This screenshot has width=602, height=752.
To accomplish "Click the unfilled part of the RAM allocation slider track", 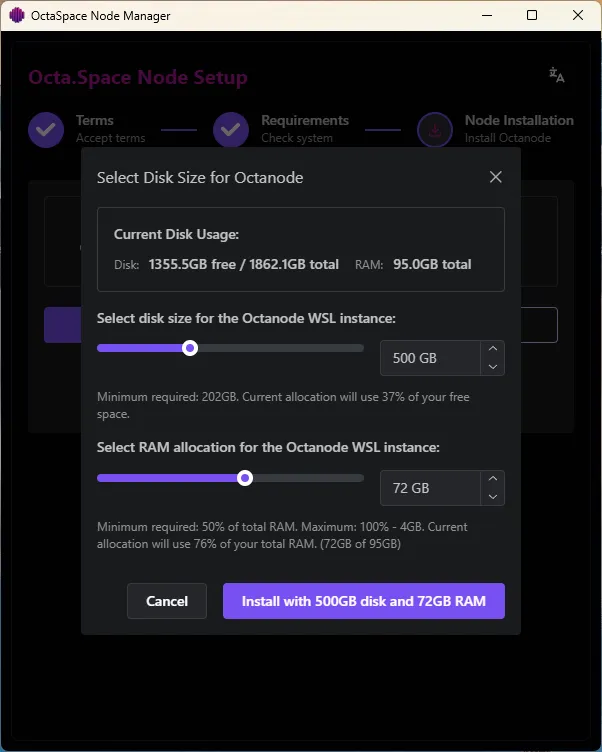I will tap(308, 478).
